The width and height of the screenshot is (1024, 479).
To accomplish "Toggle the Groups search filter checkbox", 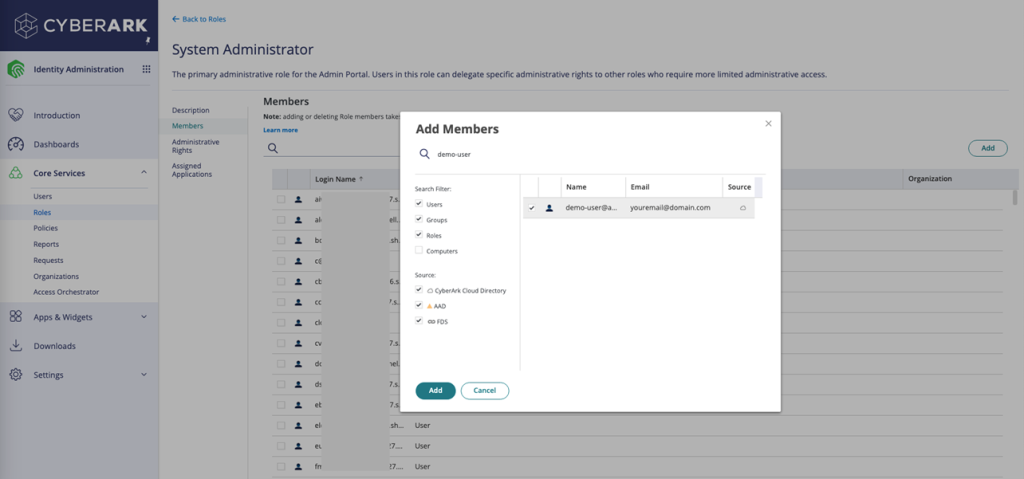I will (419, 220).
